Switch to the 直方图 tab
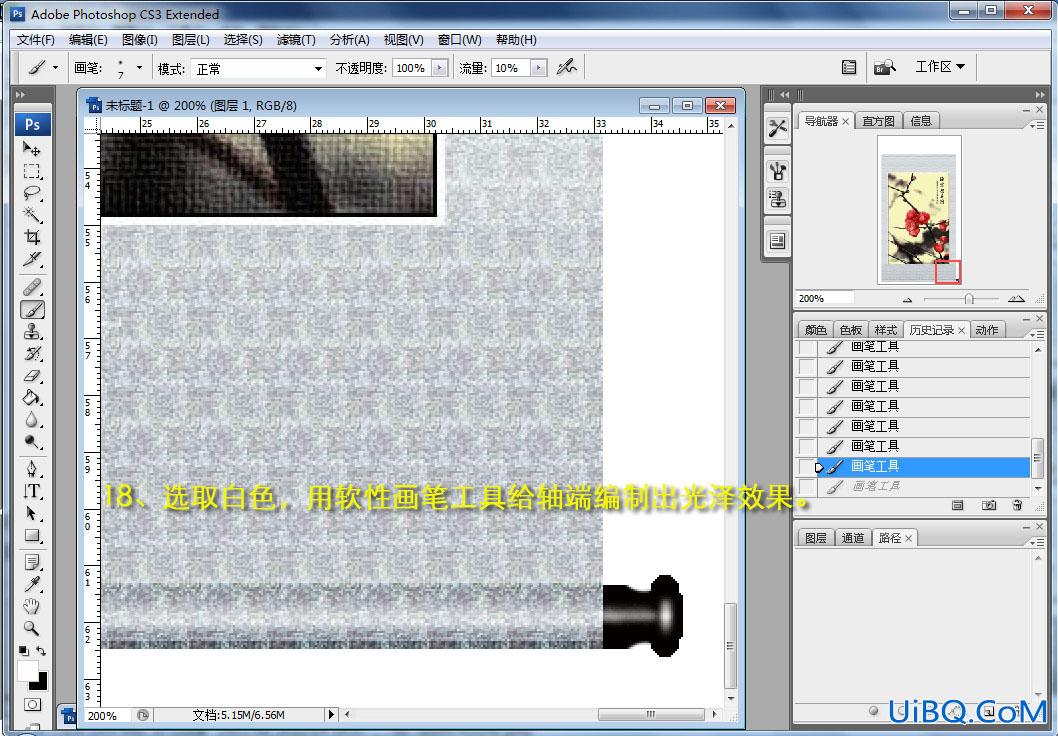 coord(878,121)
